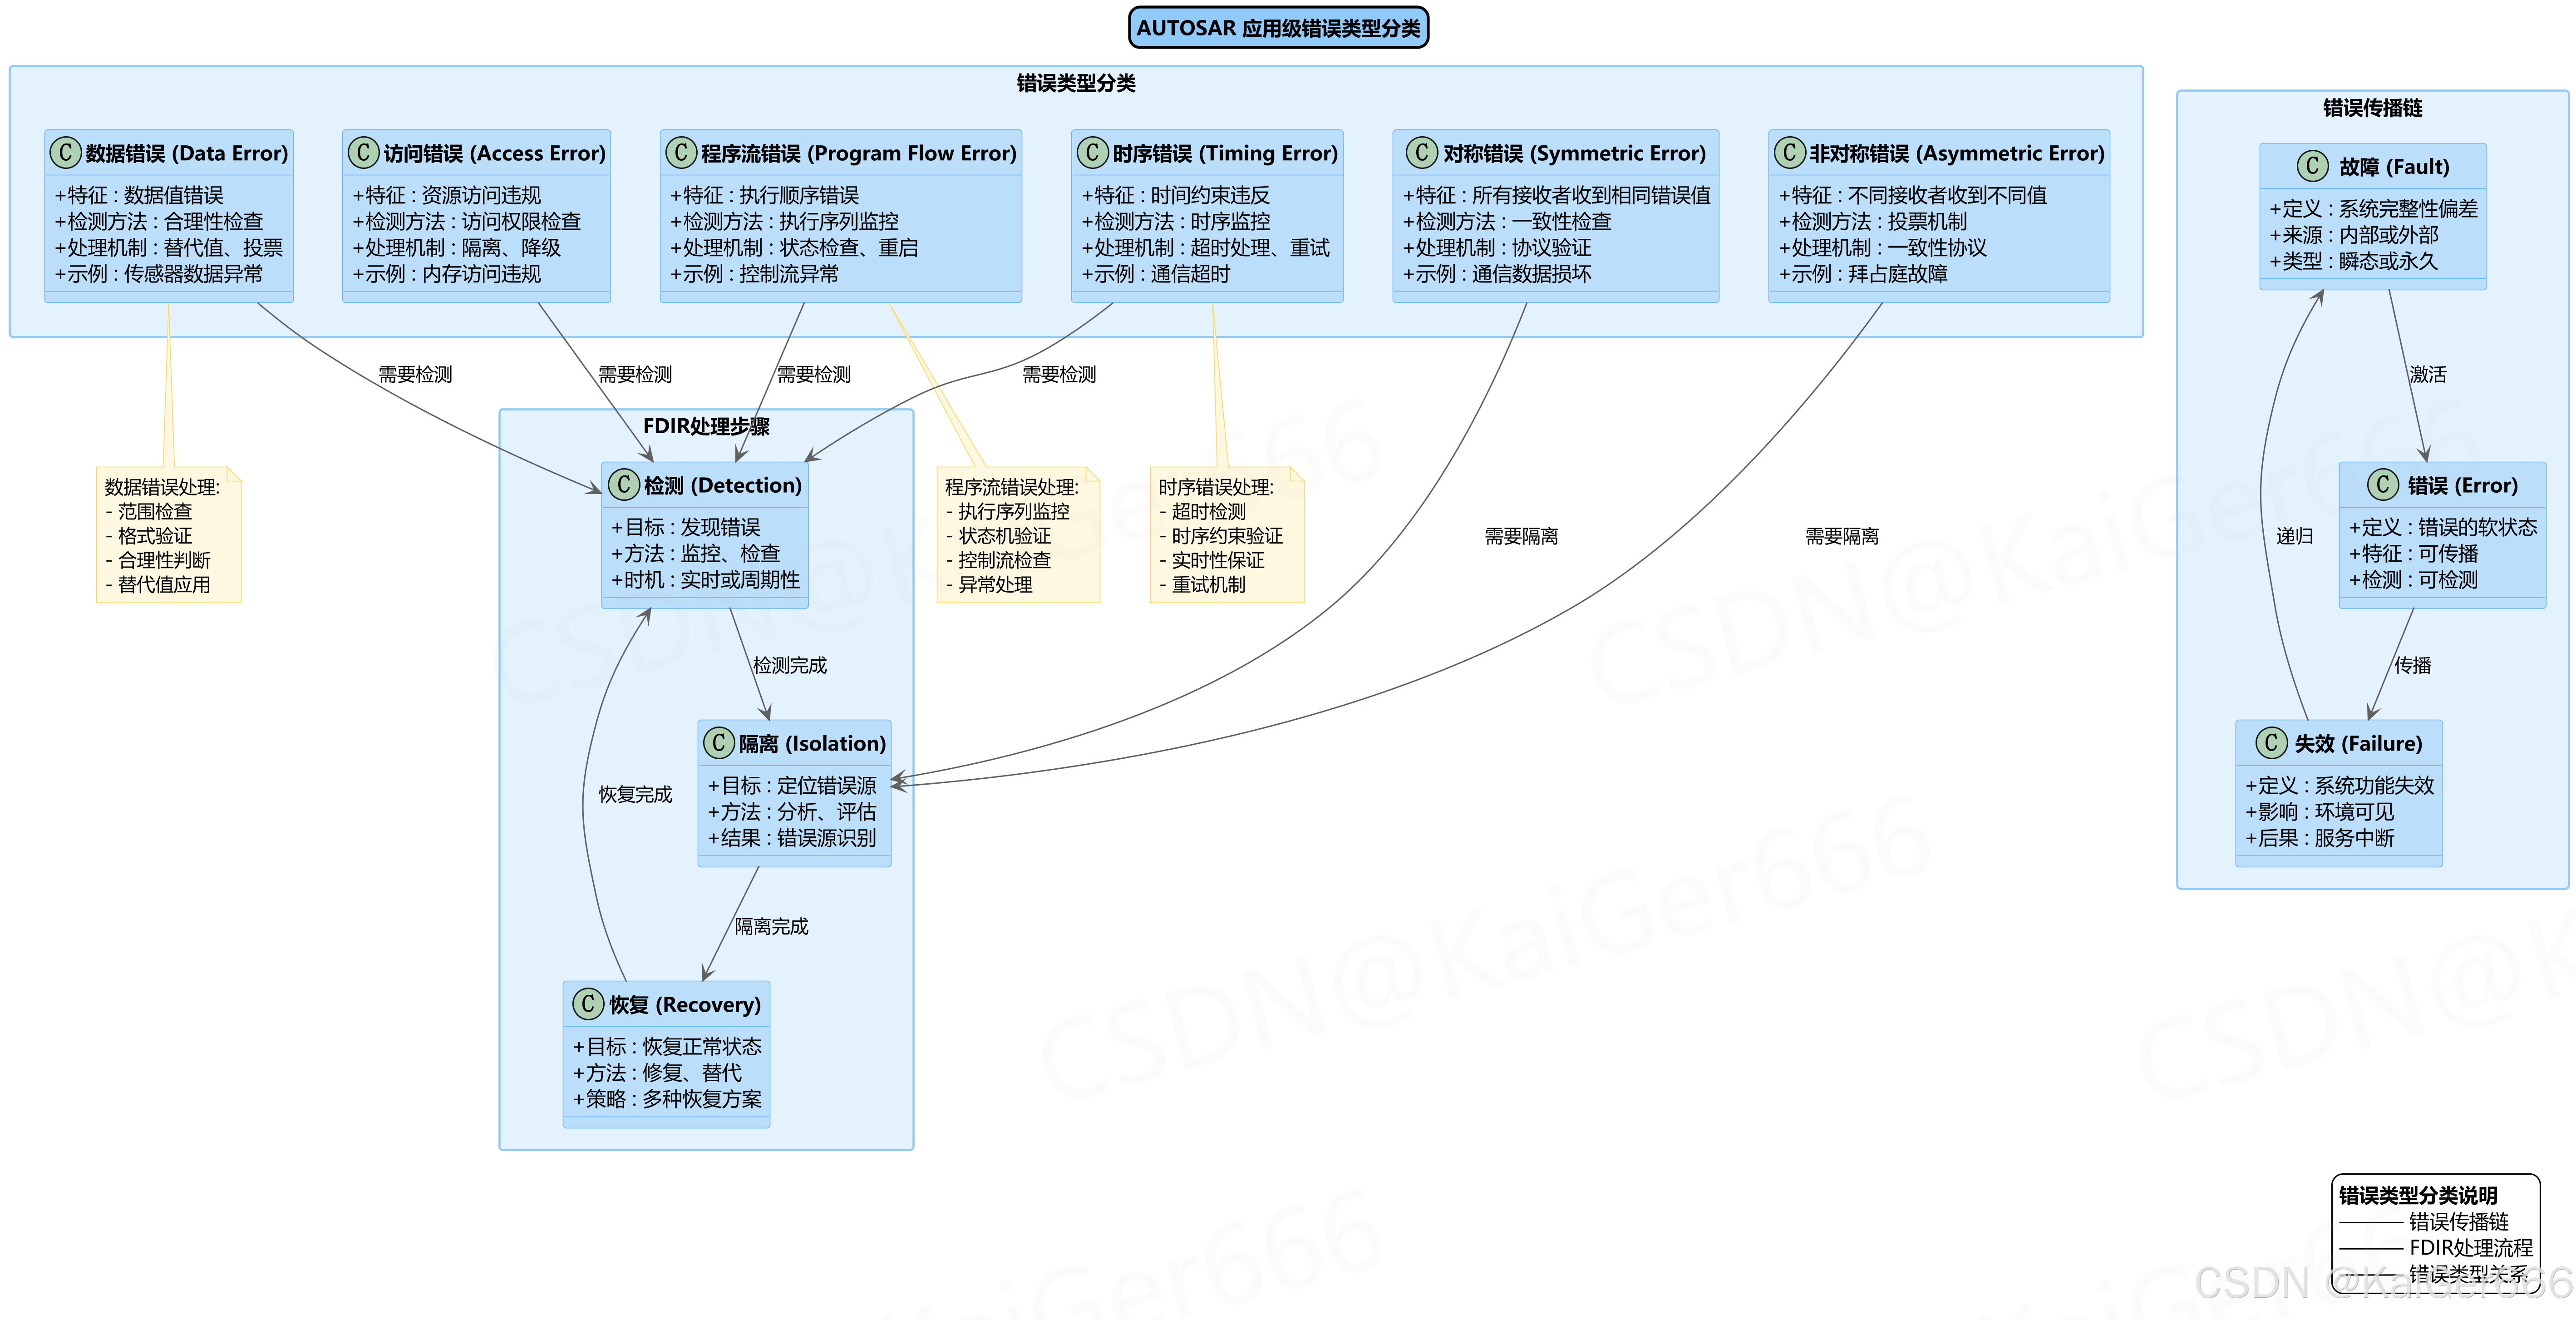Select attribute +检测方法 : 一致性检查

coord(1507,222)
